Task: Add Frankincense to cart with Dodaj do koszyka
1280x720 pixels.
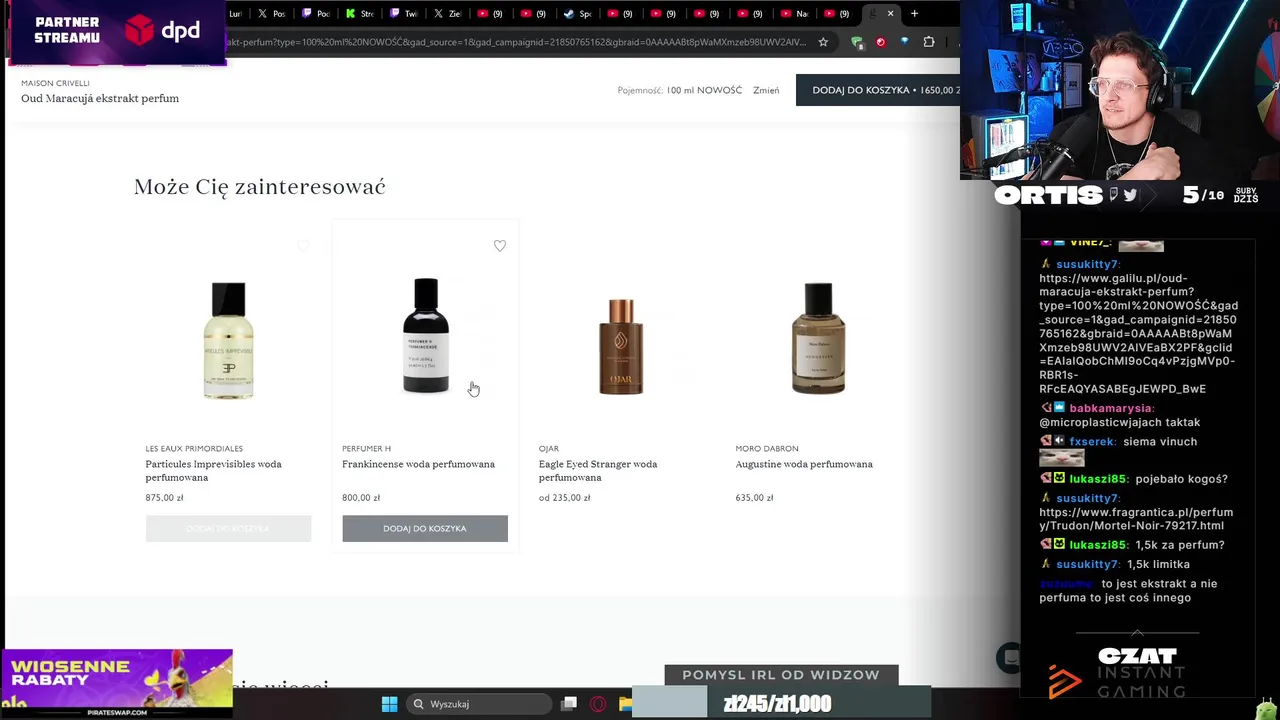Action: coord(425,528)
